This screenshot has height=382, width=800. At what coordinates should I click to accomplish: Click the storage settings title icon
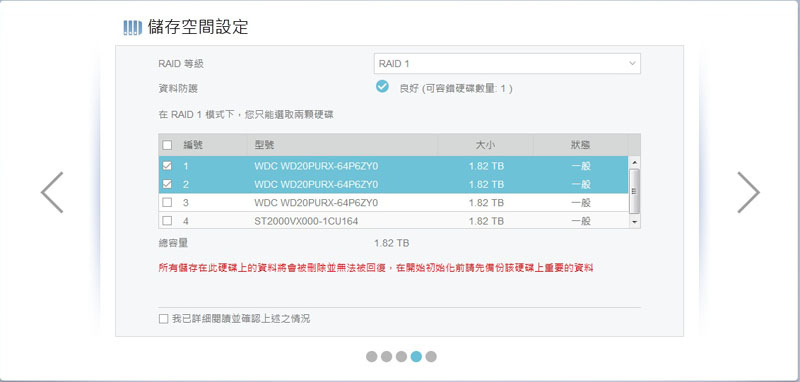133,28
